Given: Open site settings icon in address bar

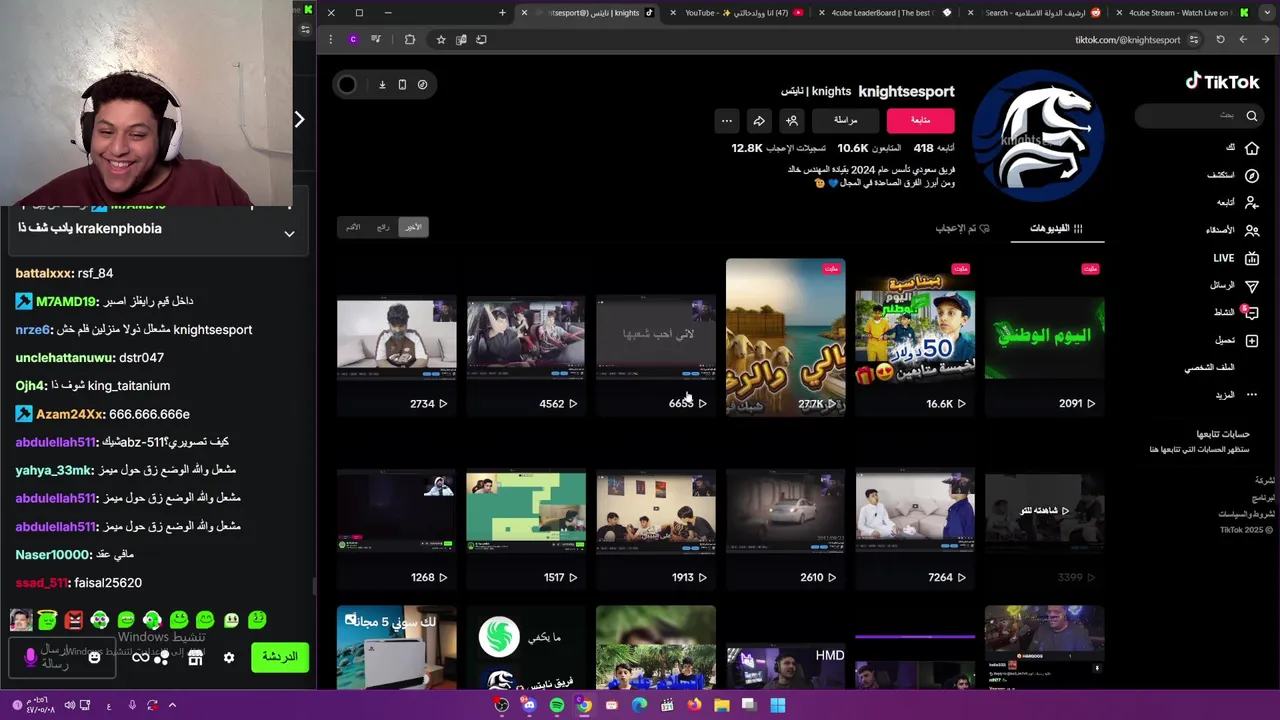Looking at the screenshot, I should (1194, 40).
